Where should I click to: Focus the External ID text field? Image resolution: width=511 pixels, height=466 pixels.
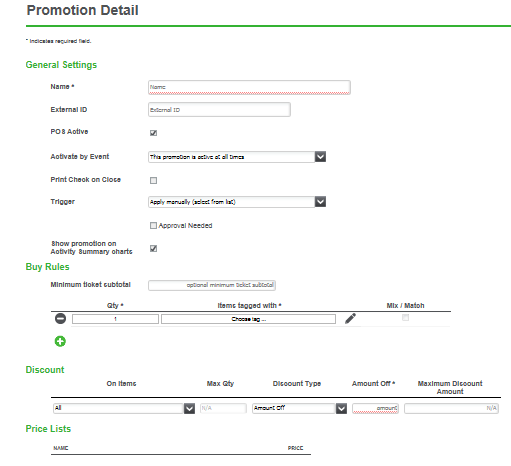pyautogui.click(x=219, y=110)
